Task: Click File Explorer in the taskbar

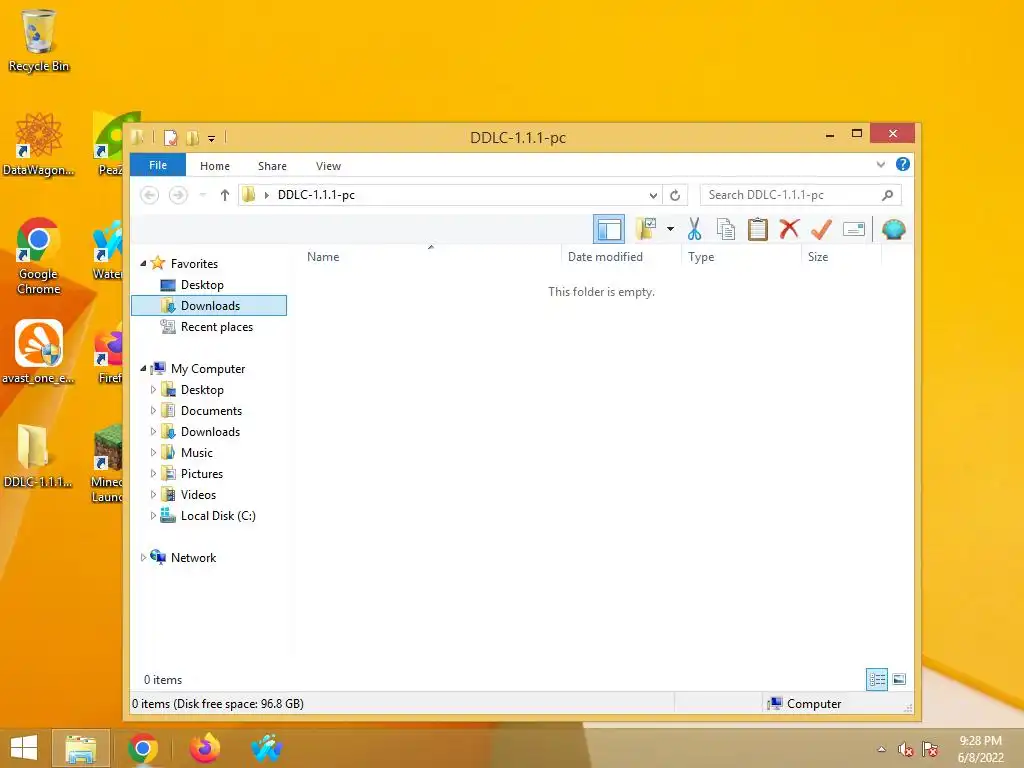Action: click(x=80, y=748)
